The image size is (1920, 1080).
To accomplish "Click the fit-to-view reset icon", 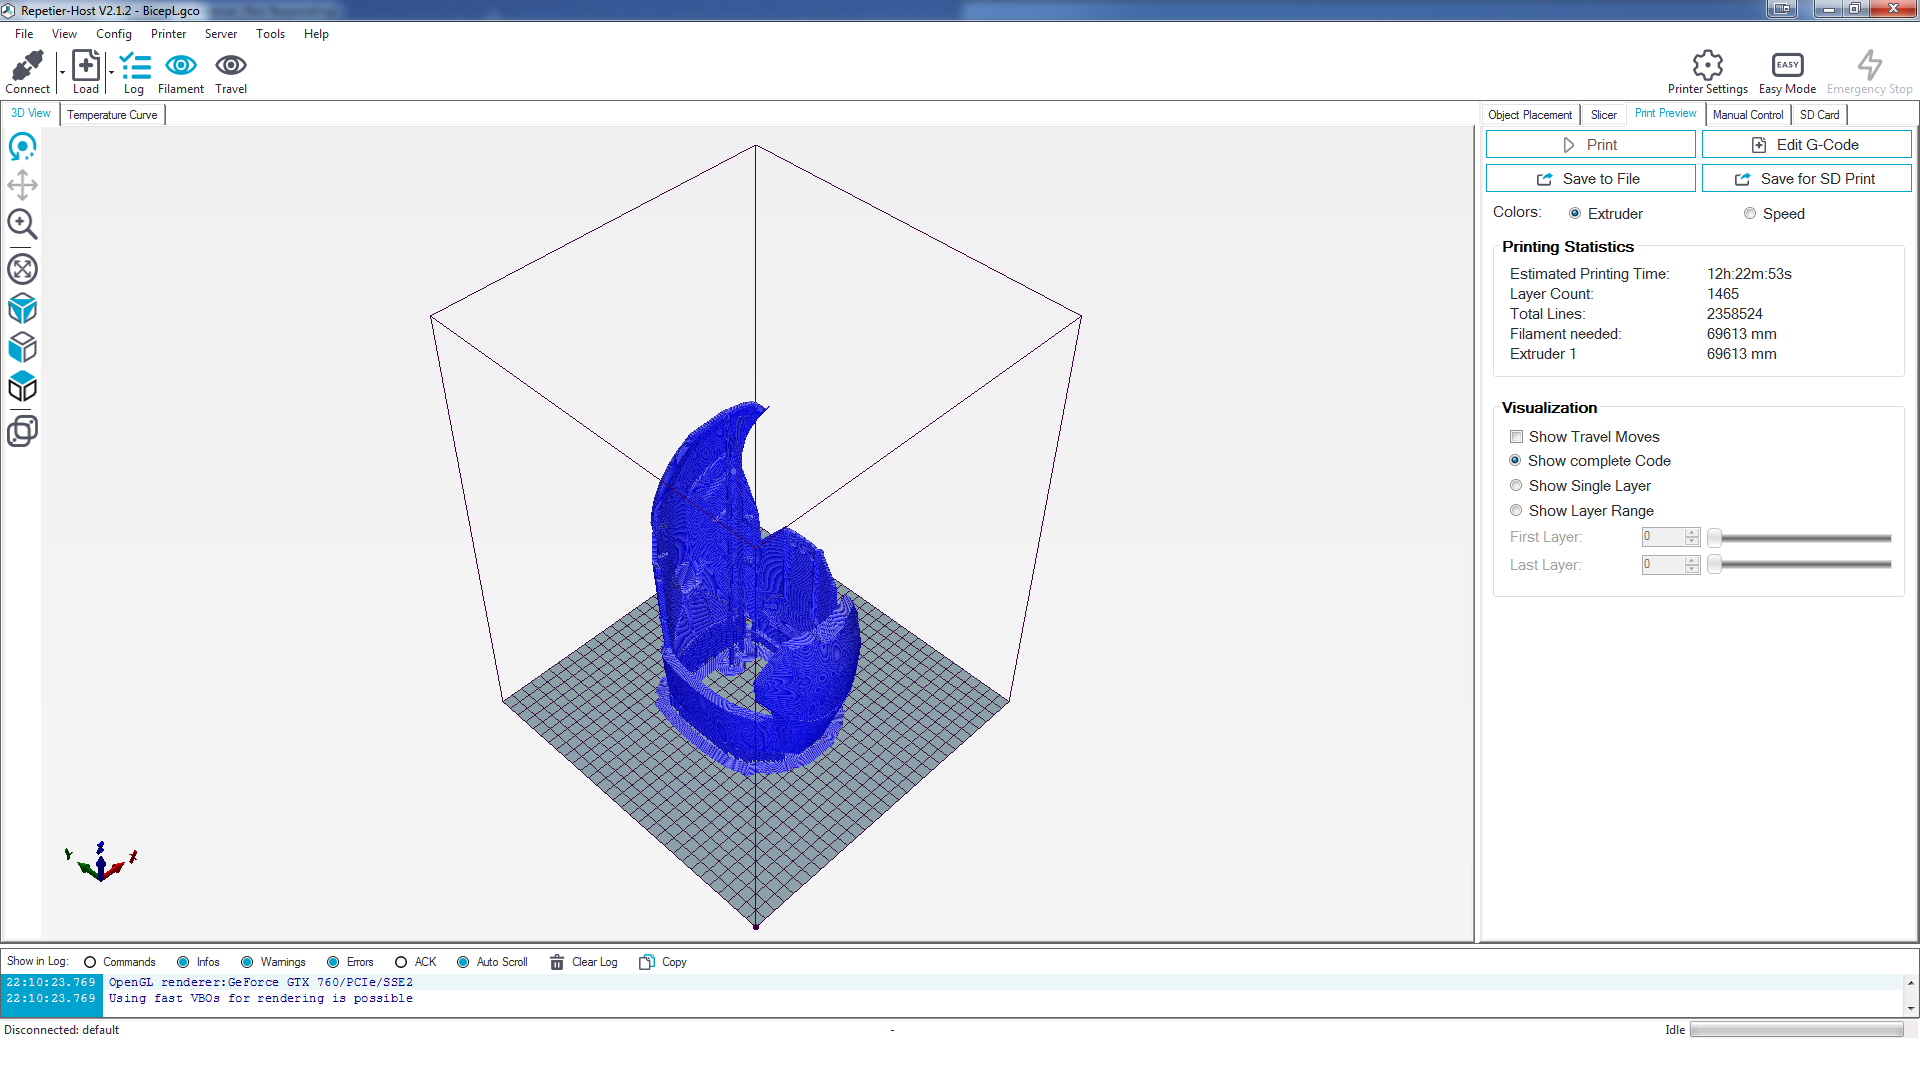I will 22,269.
